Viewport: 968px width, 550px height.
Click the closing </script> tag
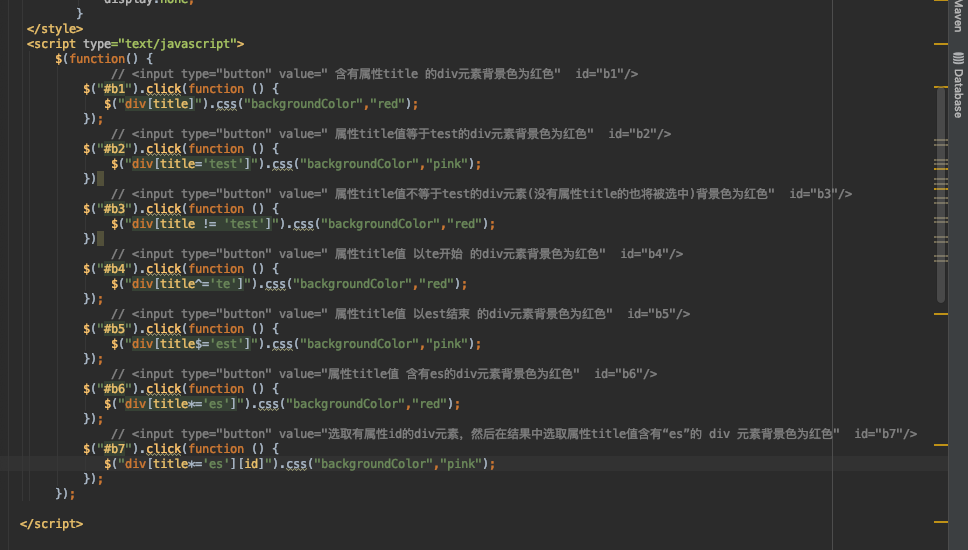[51, 523]
